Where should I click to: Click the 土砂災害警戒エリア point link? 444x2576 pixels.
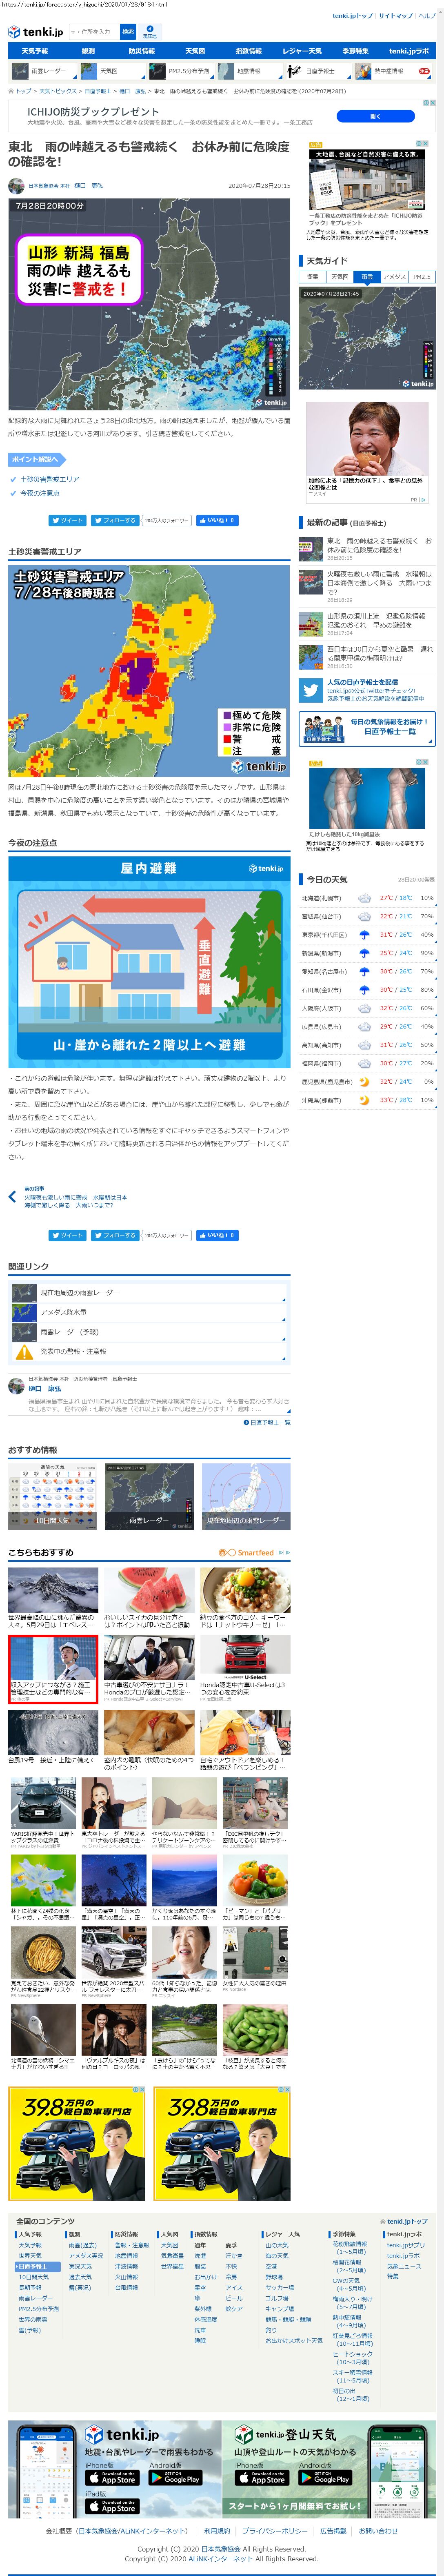50,479
